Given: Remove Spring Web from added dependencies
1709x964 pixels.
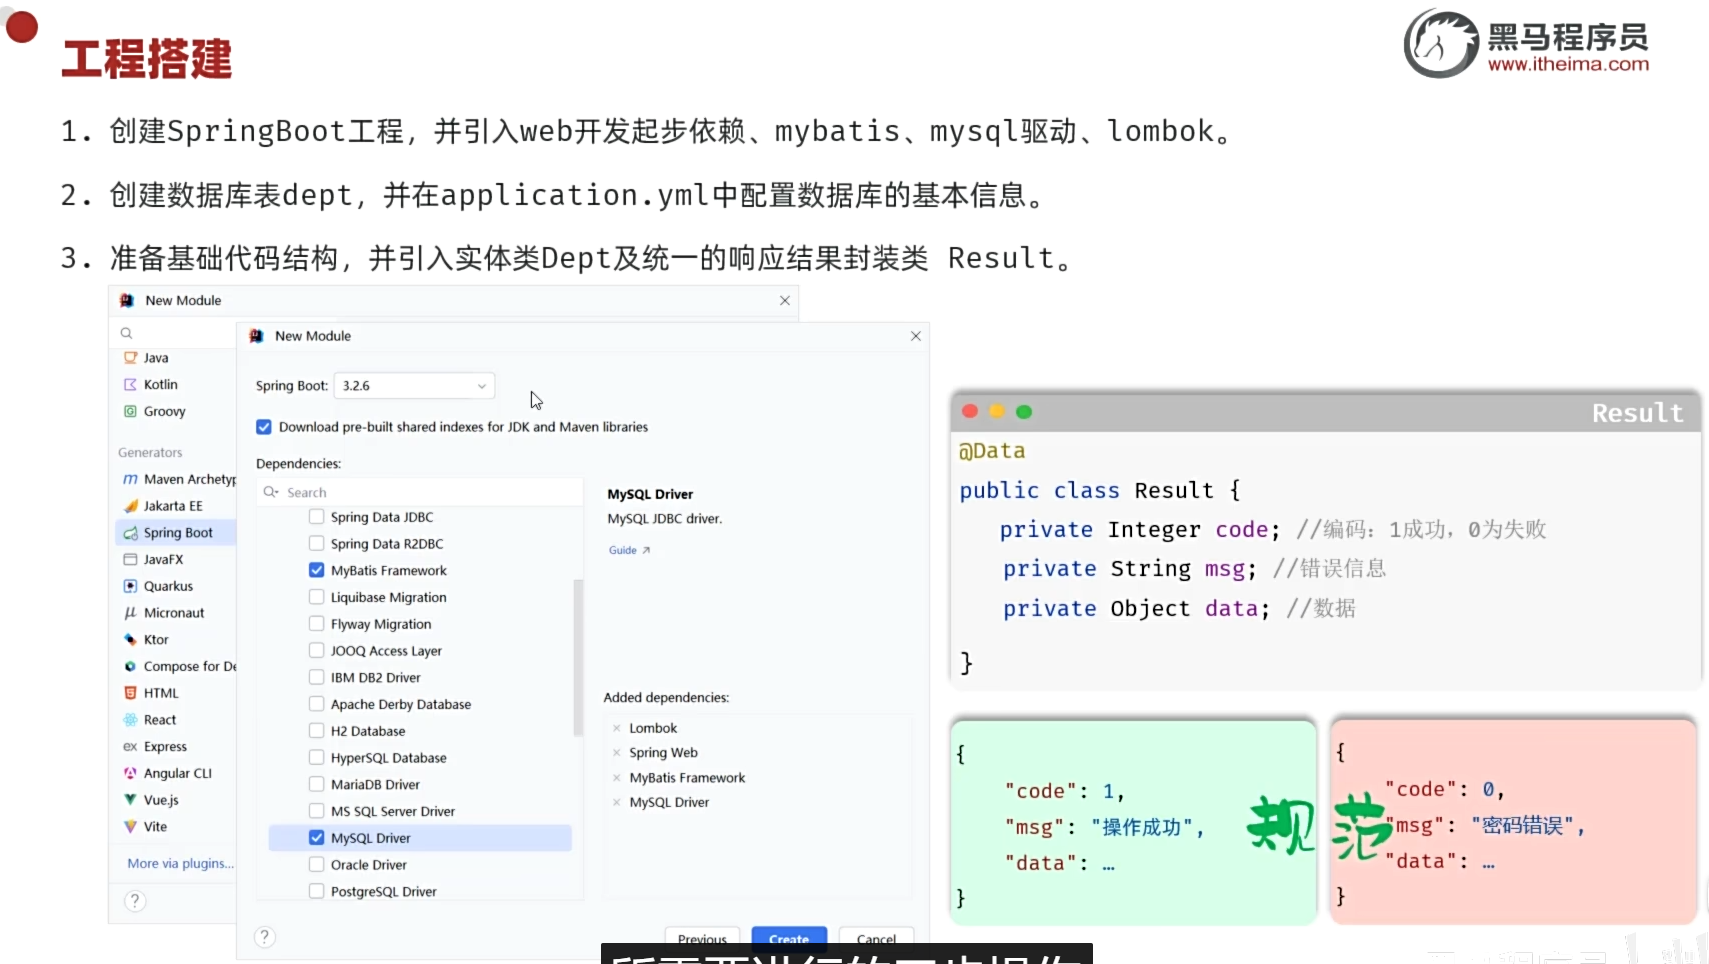Looking at the screenshot, I should click(617, 753).
